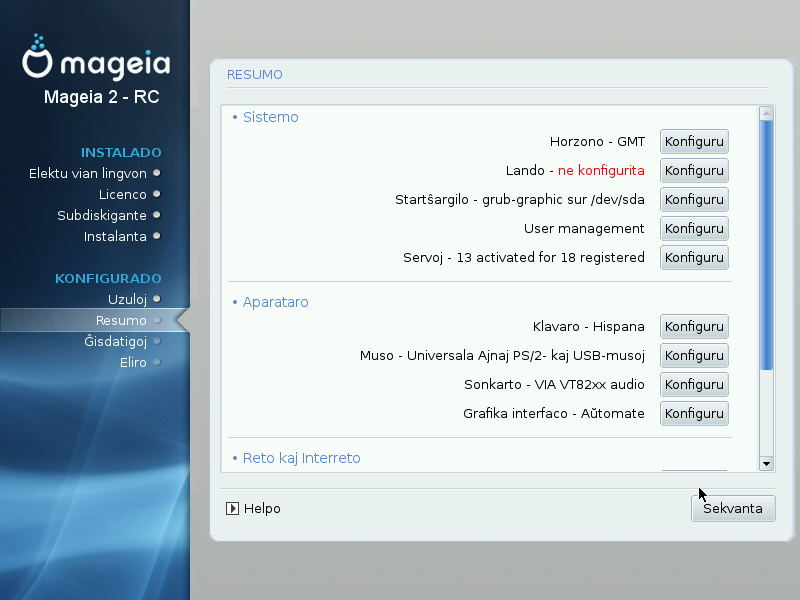Select the Ĝisdatigoj step
Viewport: 800px width, 600px height.
click(115, 341)
